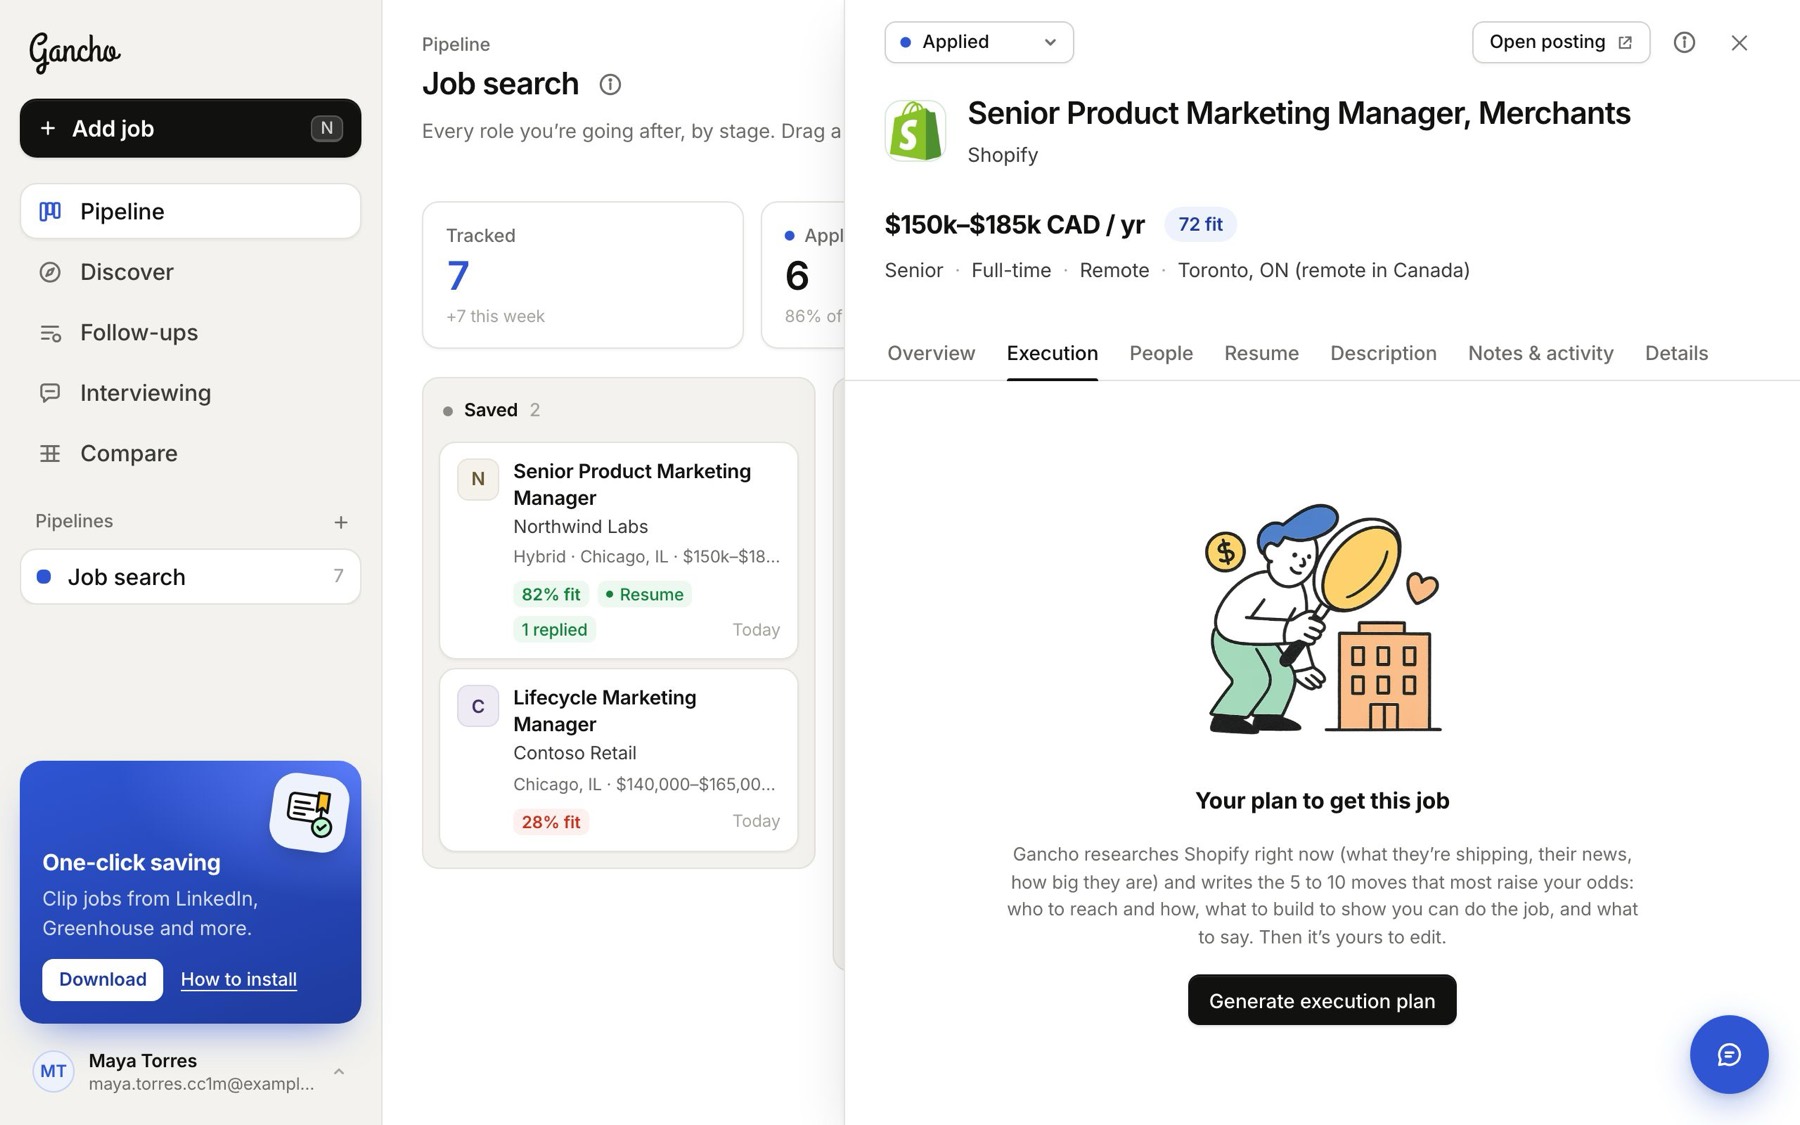Click the 82% fit badge
Screen dimensions: 1800x1125
coord(550,594)
